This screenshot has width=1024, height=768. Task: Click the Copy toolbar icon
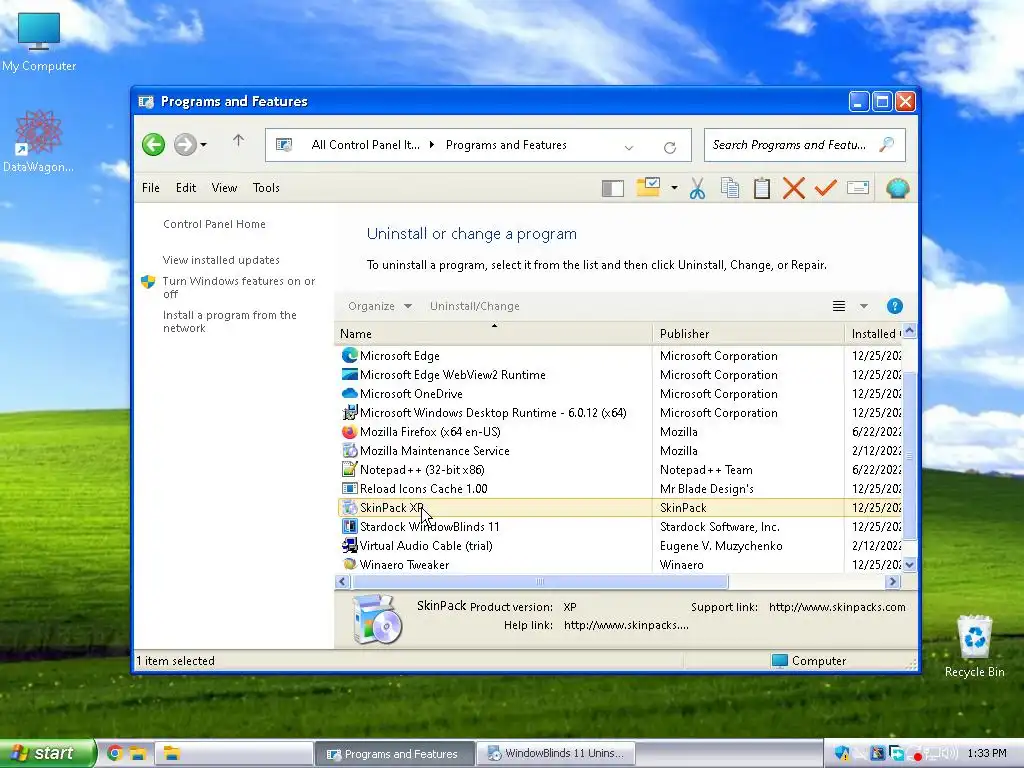tap(729, 188)
